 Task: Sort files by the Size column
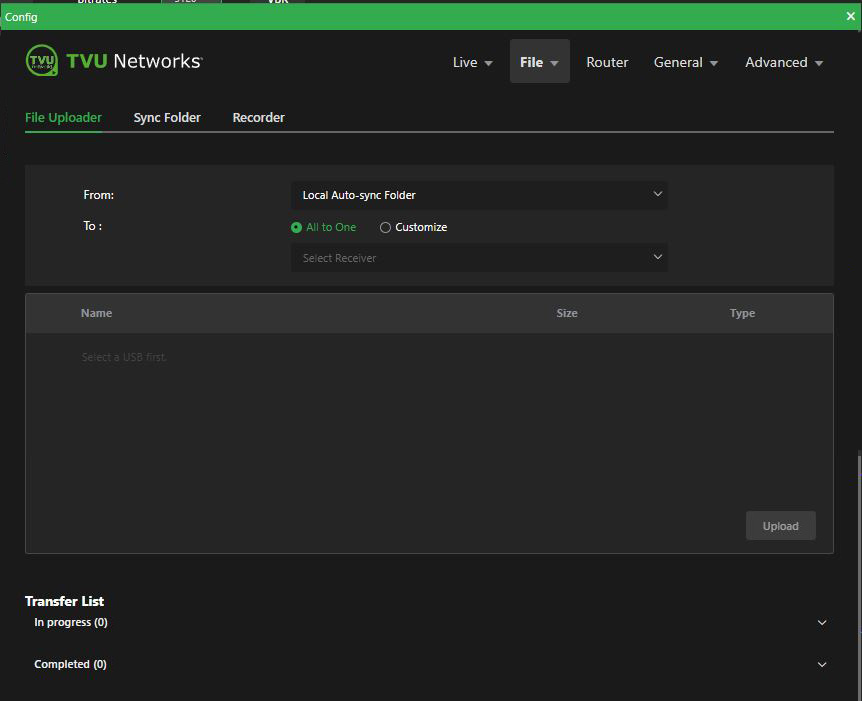pos(567,313)
